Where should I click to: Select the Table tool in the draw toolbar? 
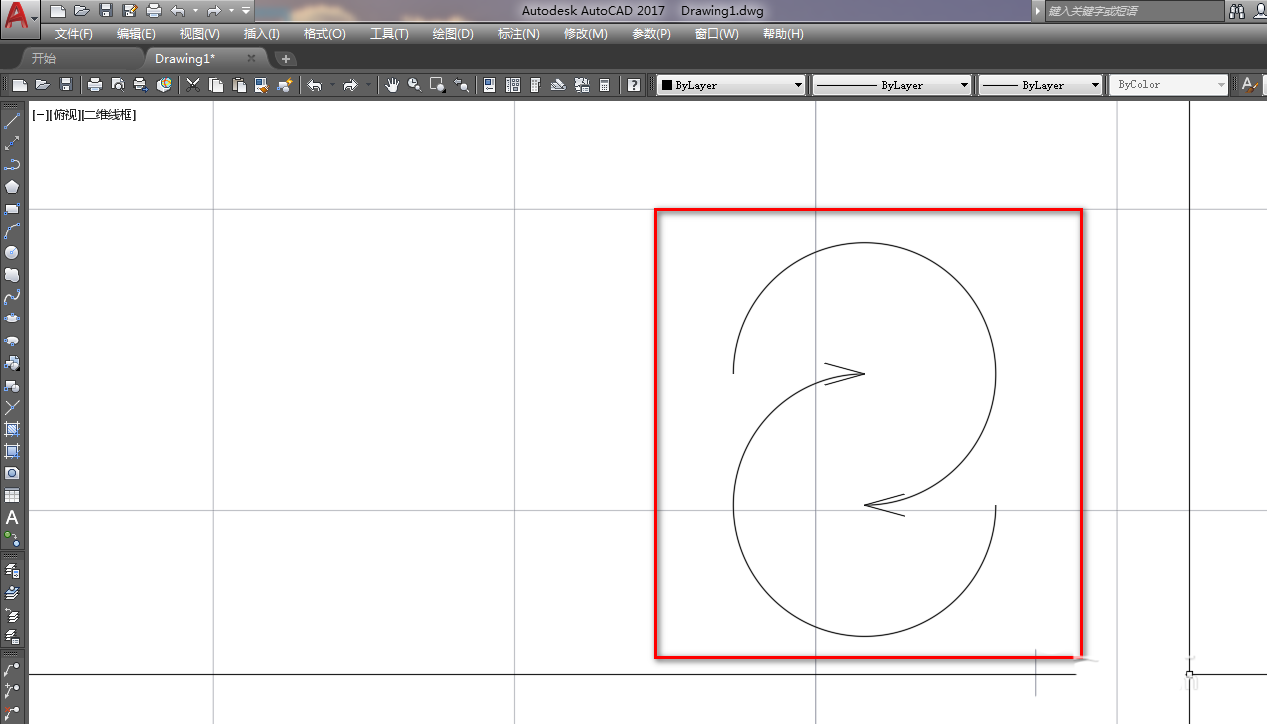12,495
